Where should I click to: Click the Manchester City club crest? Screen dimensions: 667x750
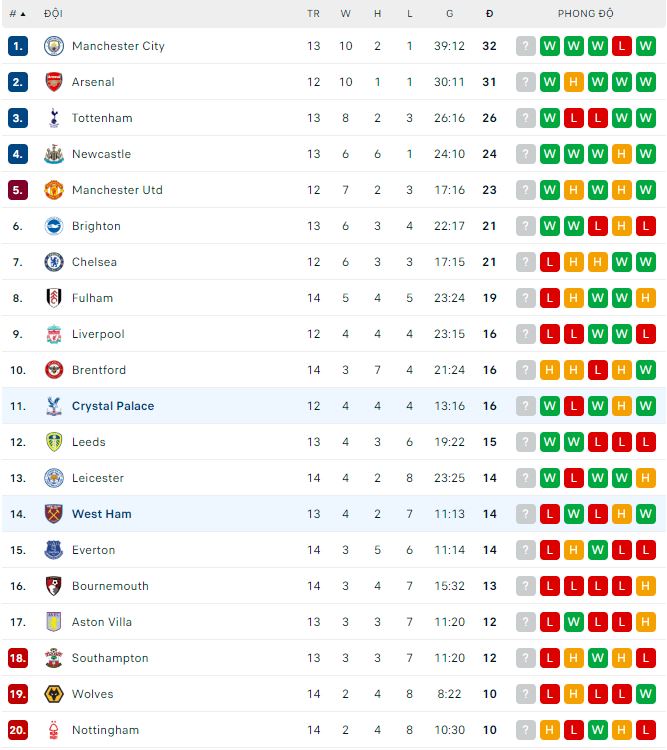[x=54, y=46]
